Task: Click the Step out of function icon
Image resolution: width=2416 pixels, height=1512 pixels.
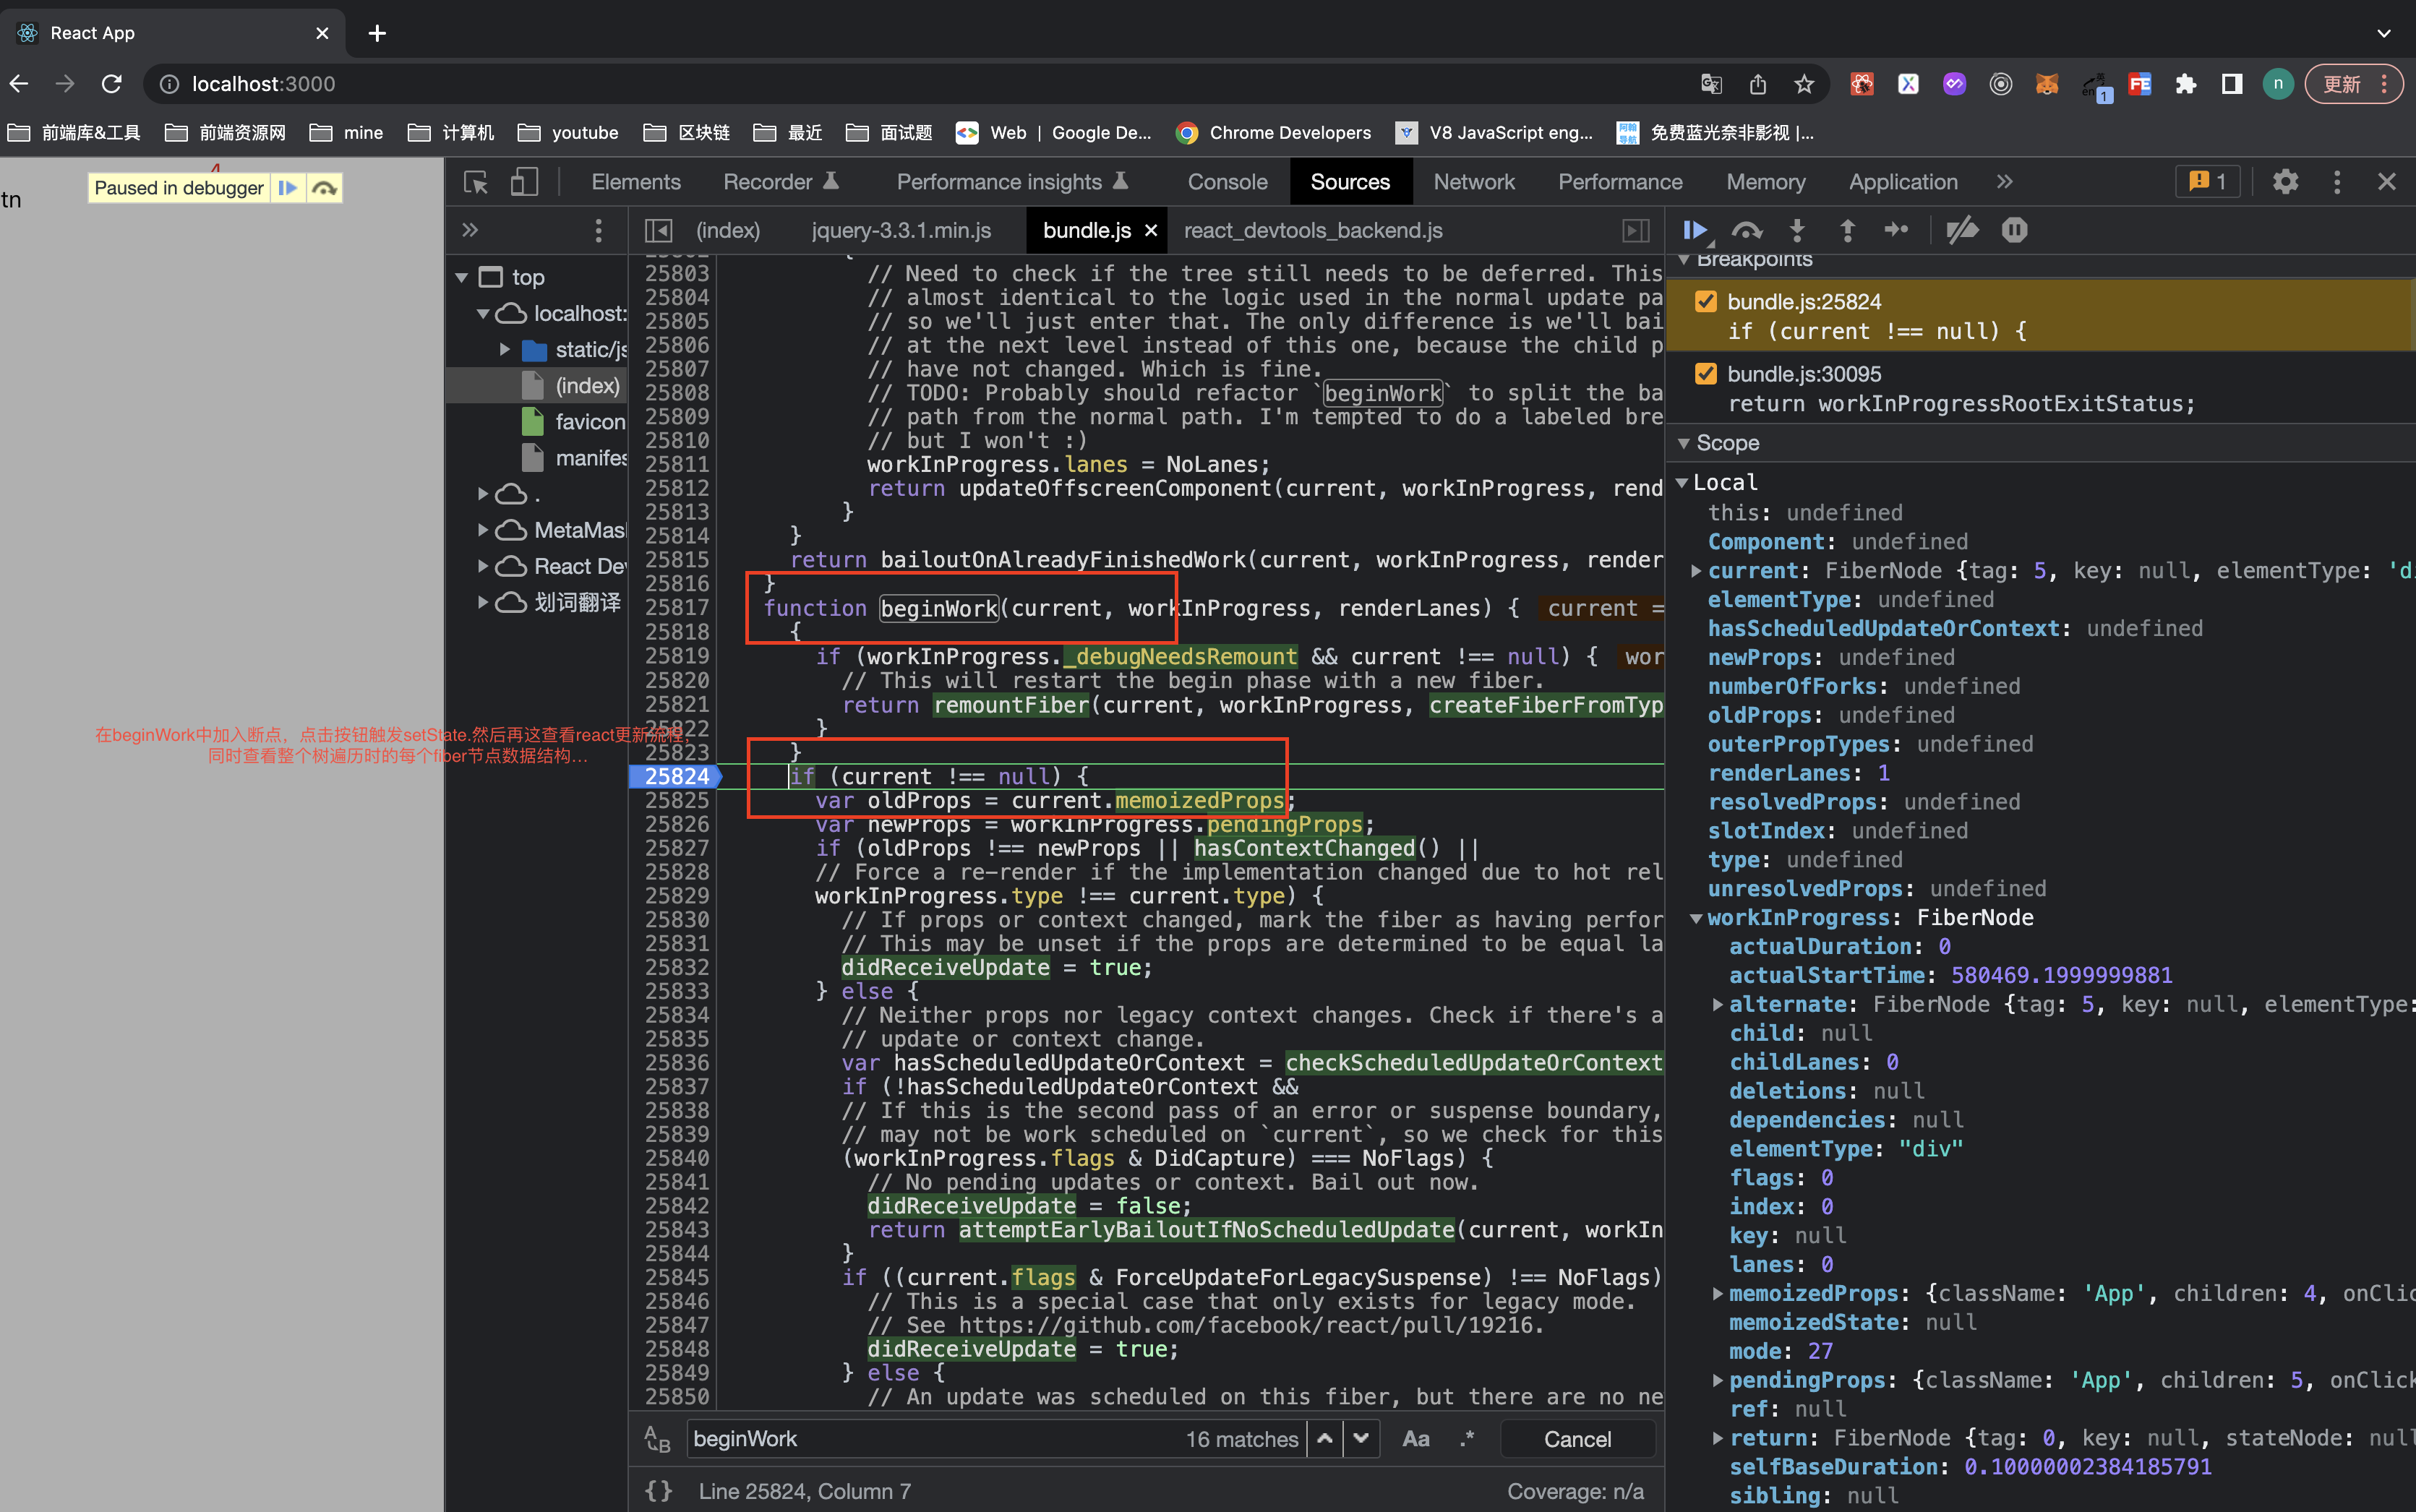Action: (x=1847, y=231)
